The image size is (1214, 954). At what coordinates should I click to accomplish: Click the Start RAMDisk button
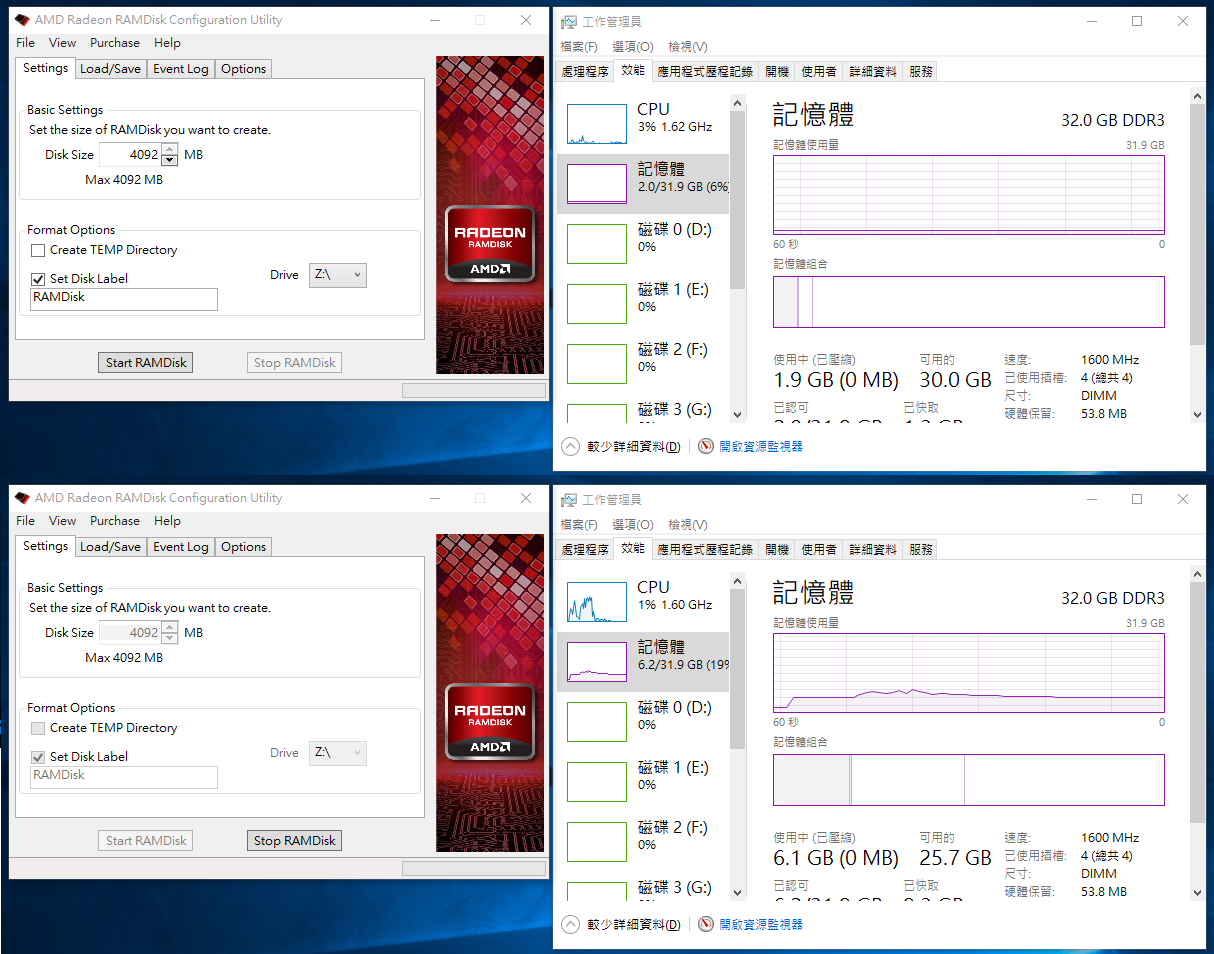(145, 362)
